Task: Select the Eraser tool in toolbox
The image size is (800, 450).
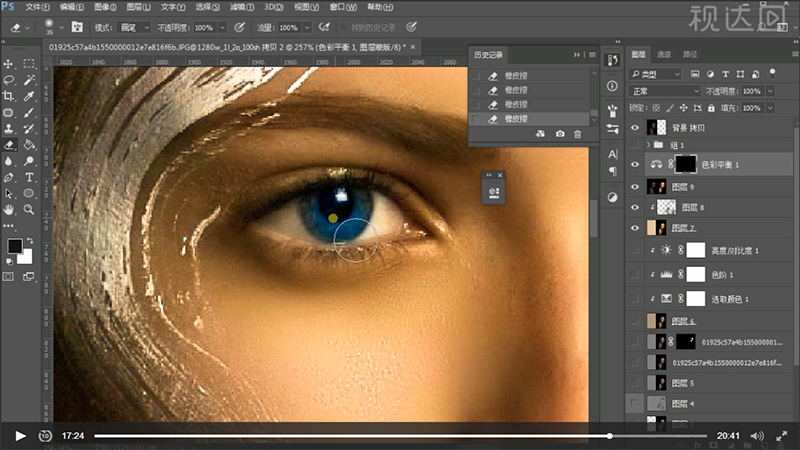Action: 9,145
